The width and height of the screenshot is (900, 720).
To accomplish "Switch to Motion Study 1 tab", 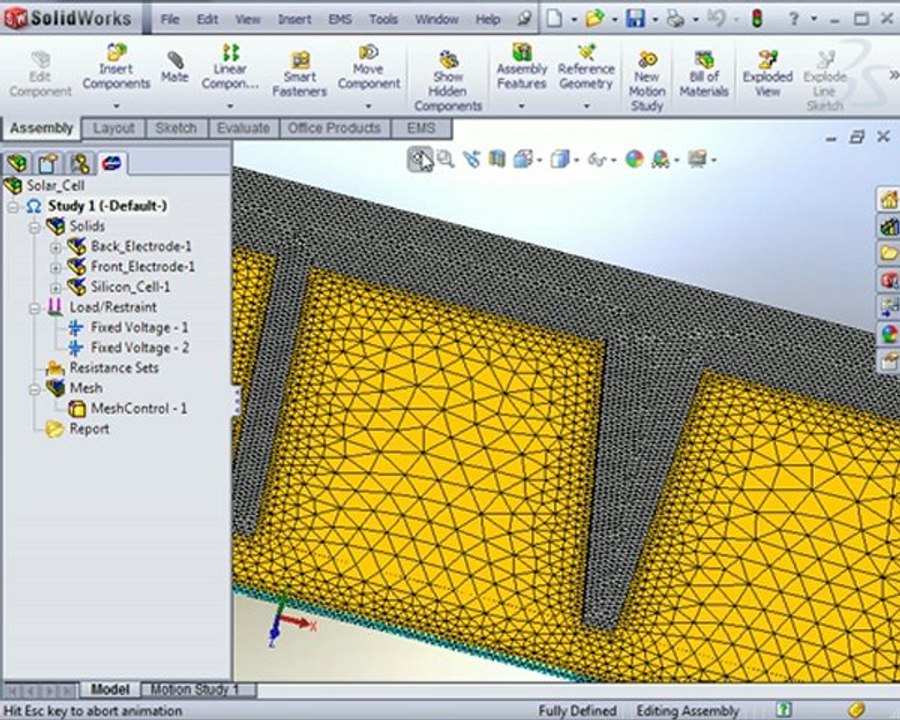I will pos(195,689).
